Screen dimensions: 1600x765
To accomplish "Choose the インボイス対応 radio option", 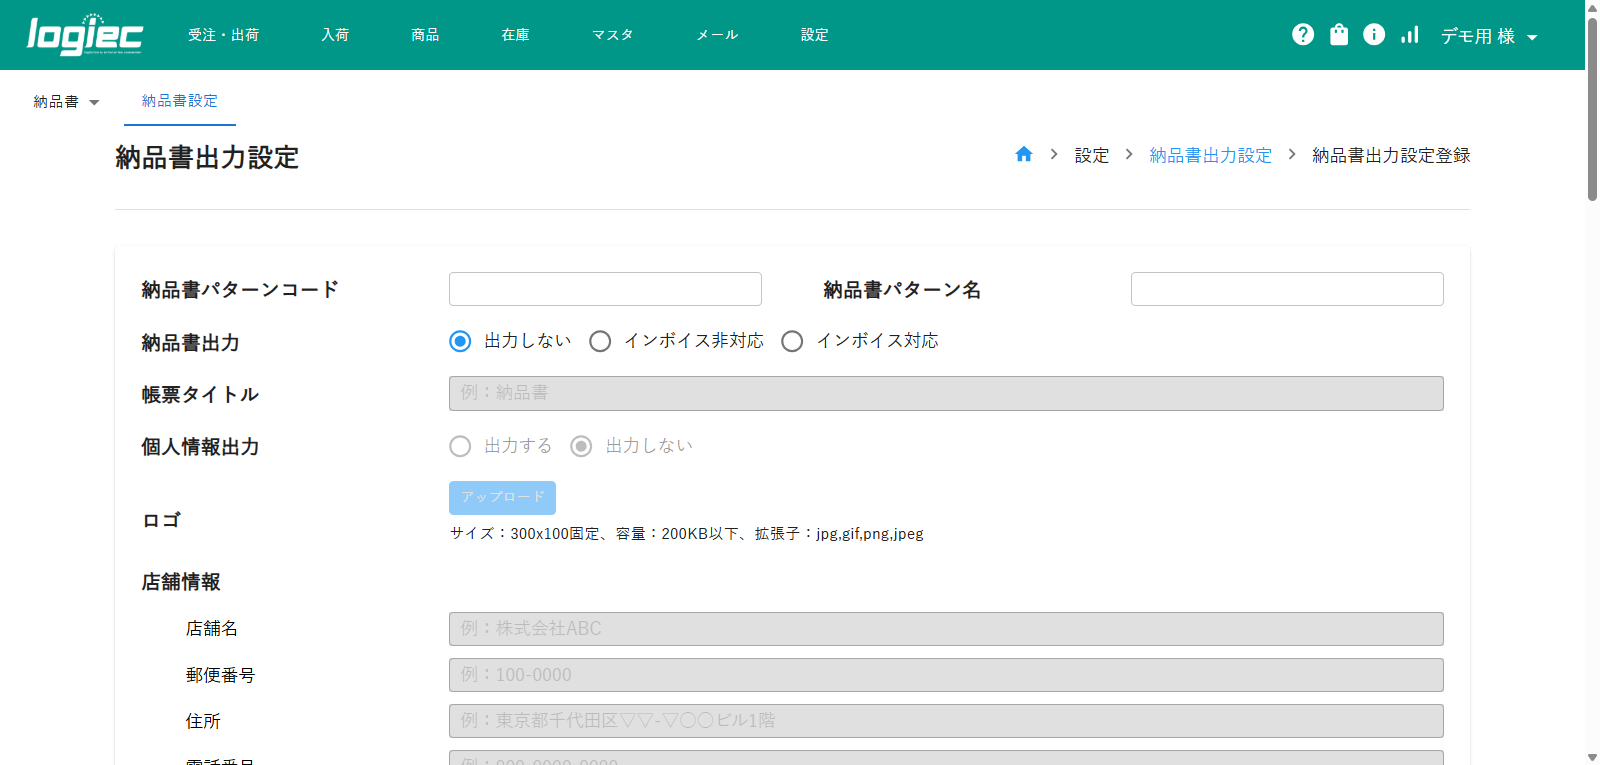I will click(792, 342).
